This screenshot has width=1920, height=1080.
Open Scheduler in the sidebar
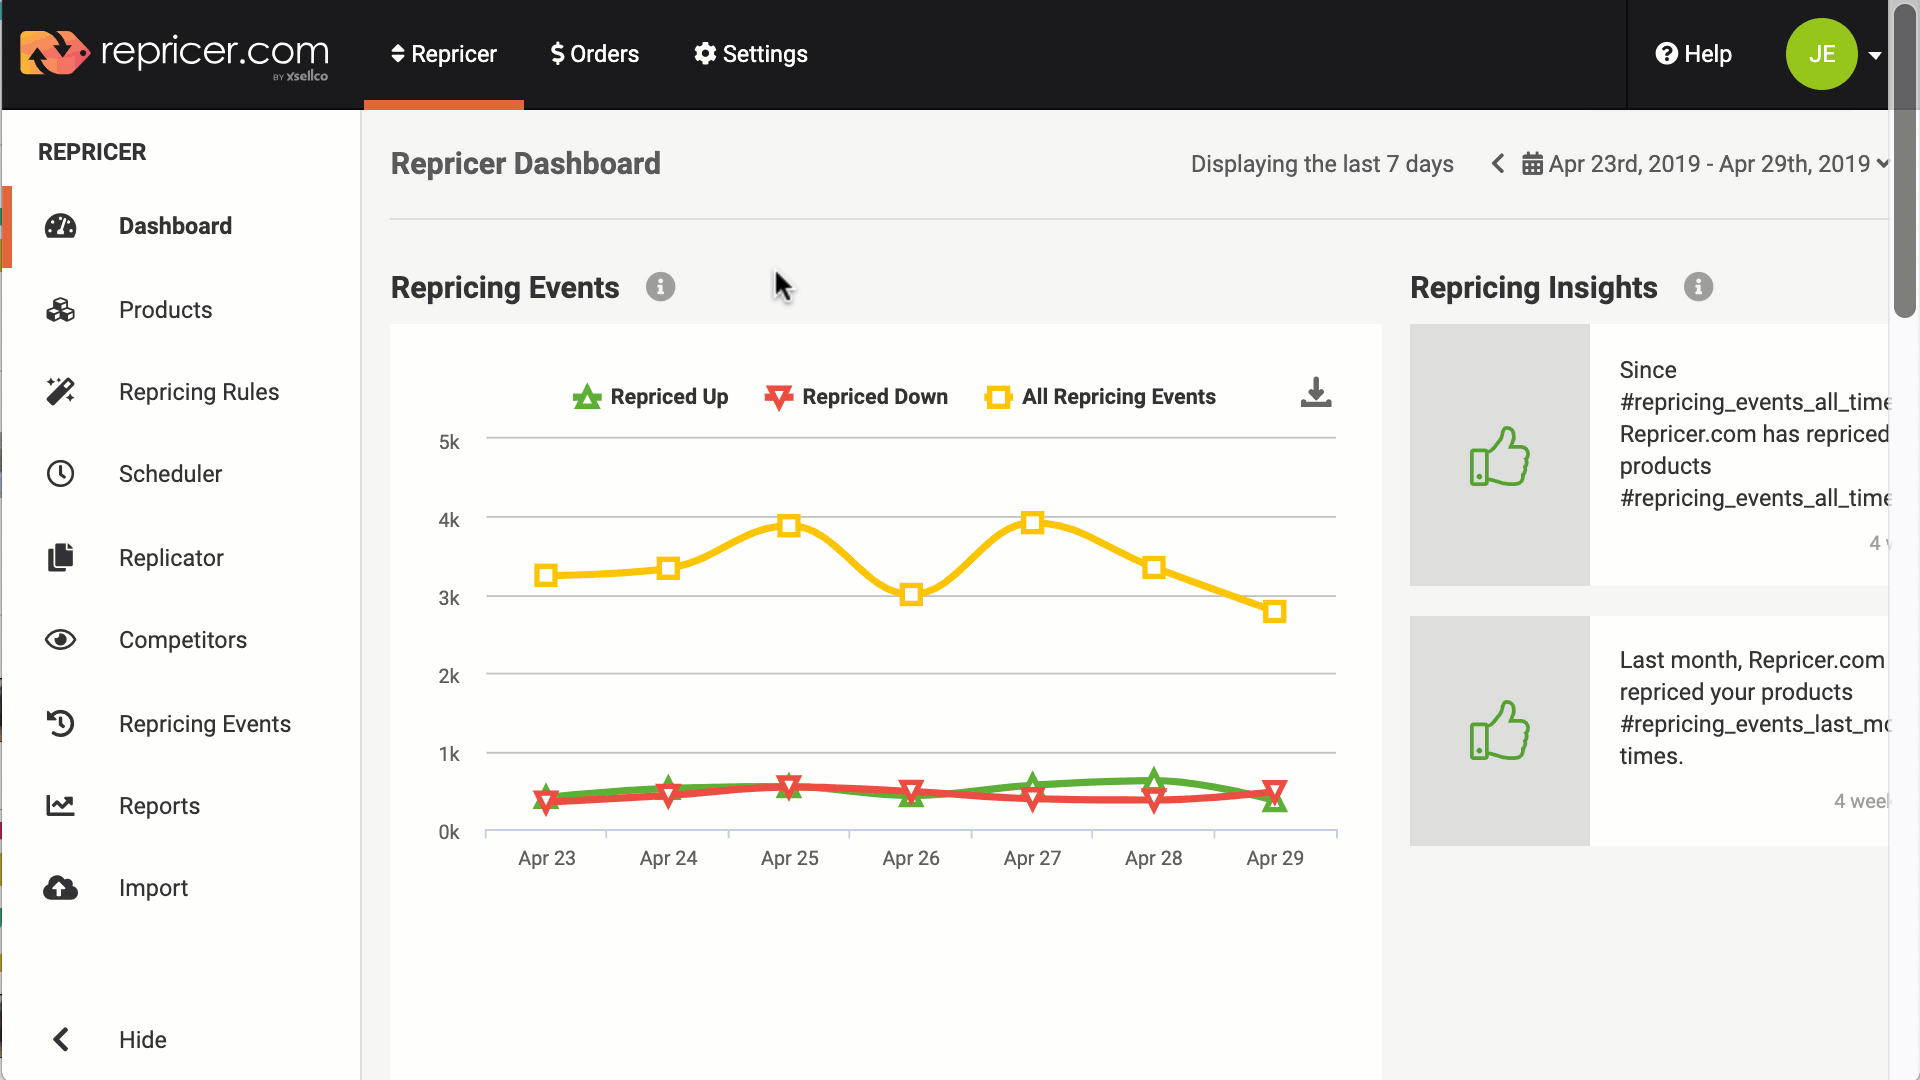coord(171,474)
